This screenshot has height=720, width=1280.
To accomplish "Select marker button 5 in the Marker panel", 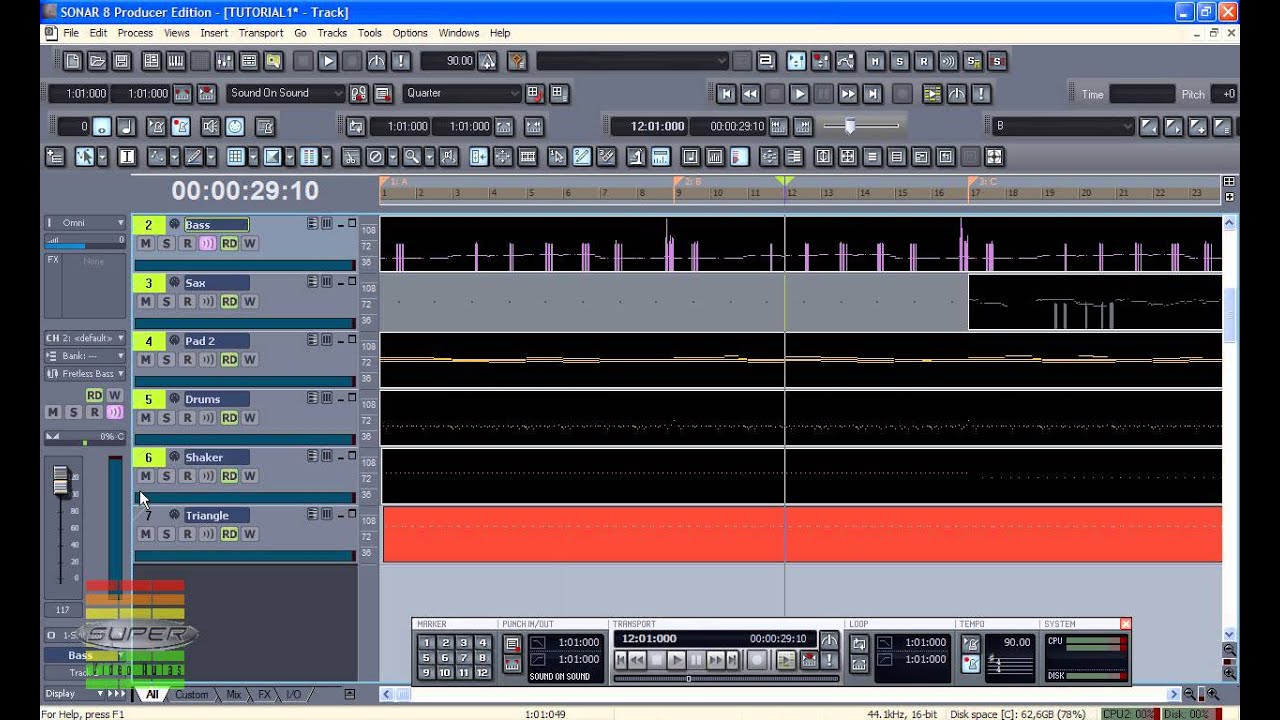I will coord(426,658).
